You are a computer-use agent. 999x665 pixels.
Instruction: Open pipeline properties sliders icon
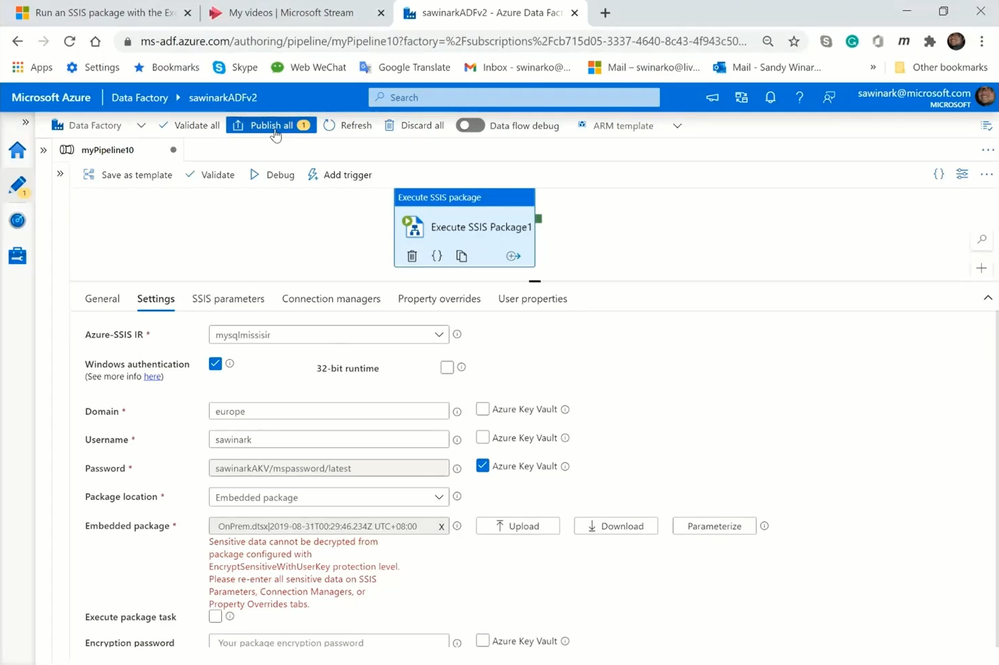coord(962,174)
